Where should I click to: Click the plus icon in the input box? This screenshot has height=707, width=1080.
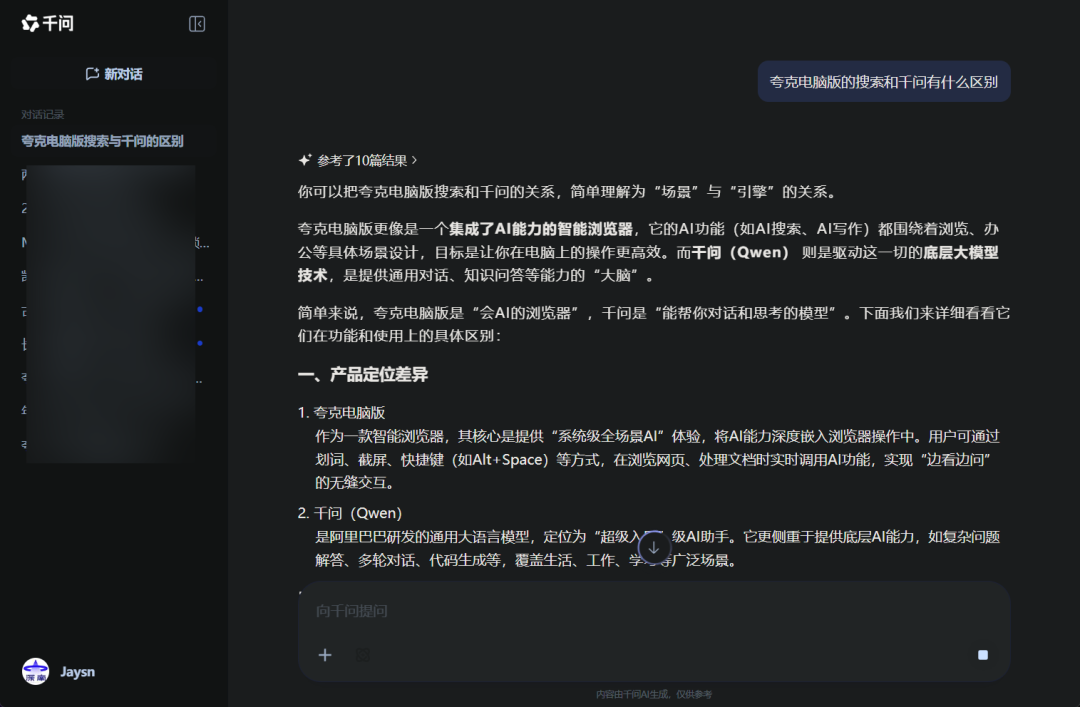tap(324, 655)
